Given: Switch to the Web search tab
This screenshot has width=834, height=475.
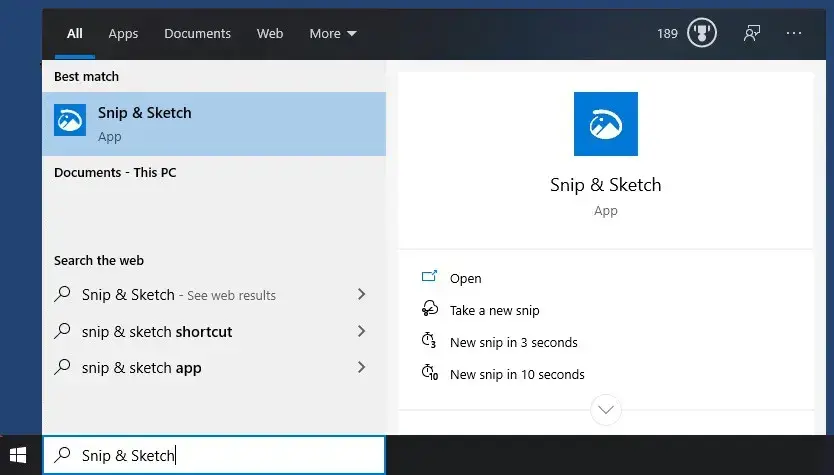Looking at the screenshot, I should [x=270, y=34].
